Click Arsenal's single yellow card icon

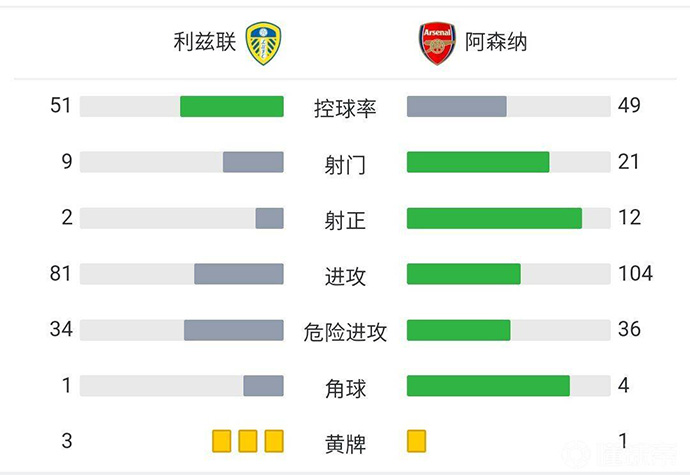click(x=417, y=441)
